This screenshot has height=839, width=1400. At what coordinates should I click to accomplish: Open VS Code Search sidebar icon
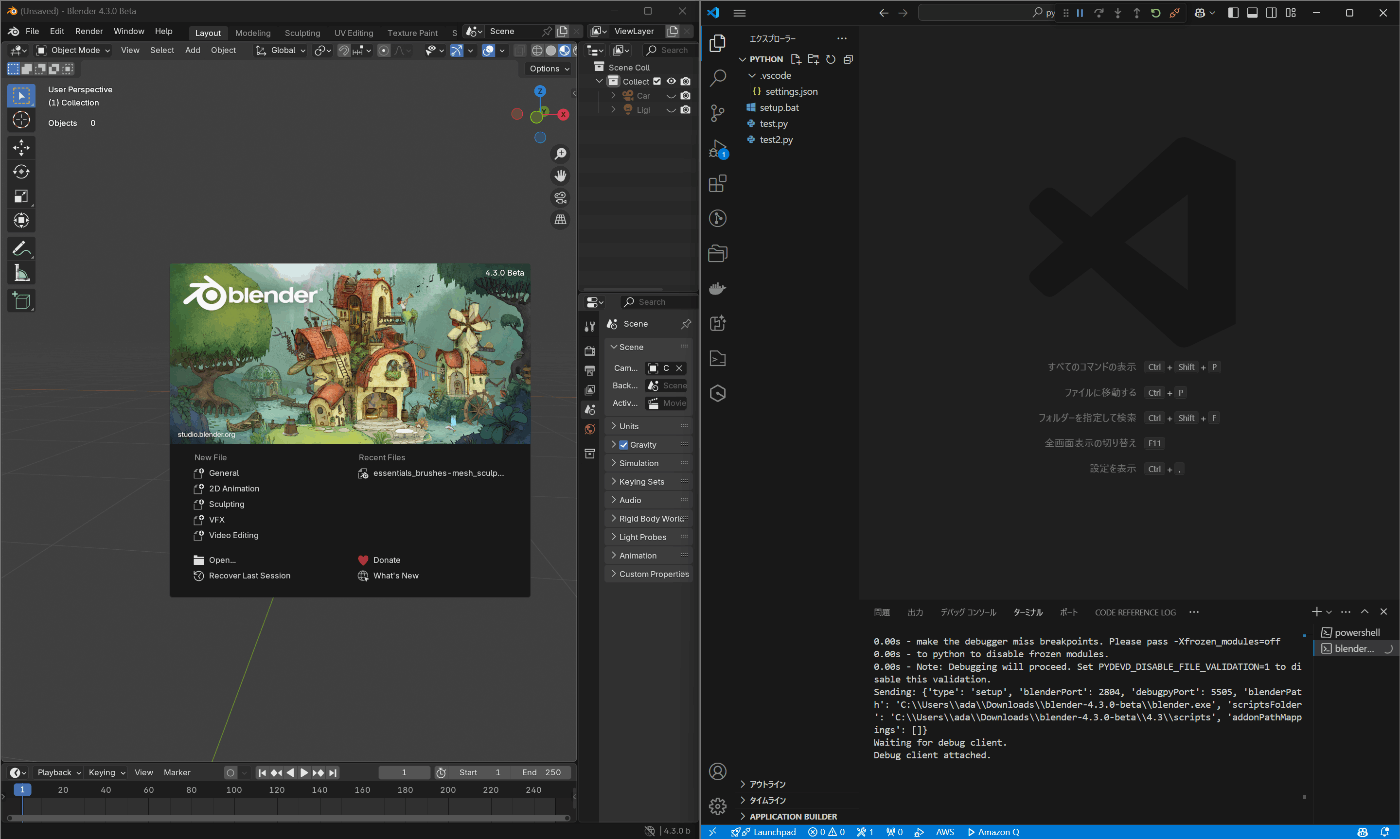click(717, 78)
